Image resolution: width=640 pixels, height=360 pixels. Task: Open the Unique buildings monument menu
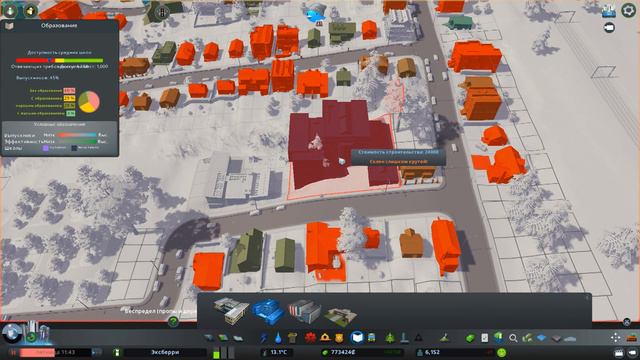404,338
